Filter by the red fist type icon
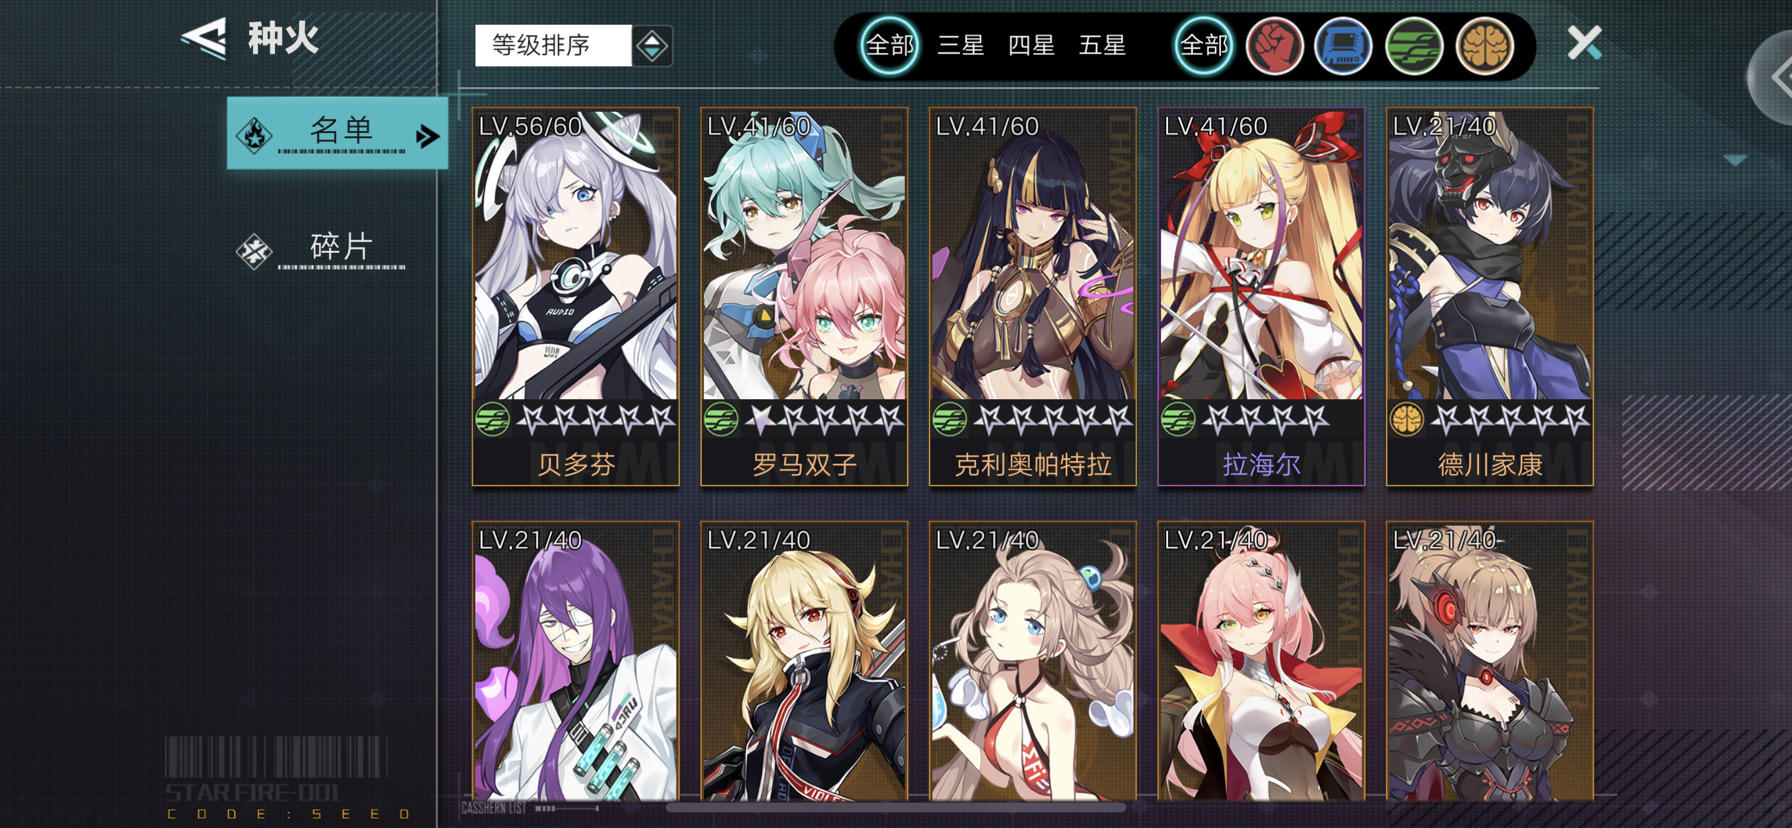 1274,46
